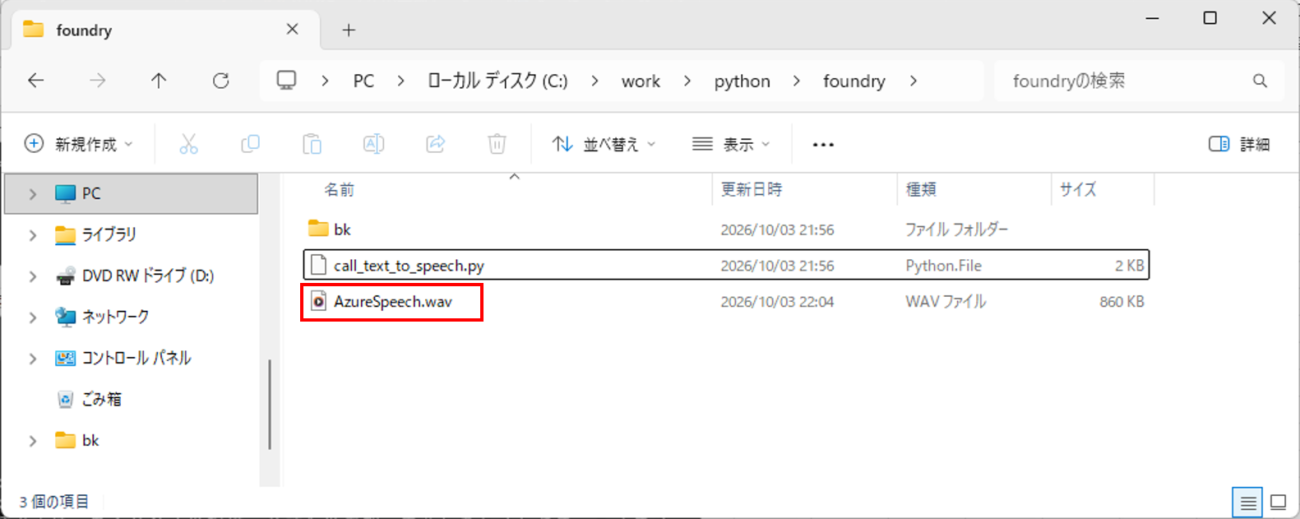
Task: Open the 新規作成 dropdown
Action: tap(78, 144)
